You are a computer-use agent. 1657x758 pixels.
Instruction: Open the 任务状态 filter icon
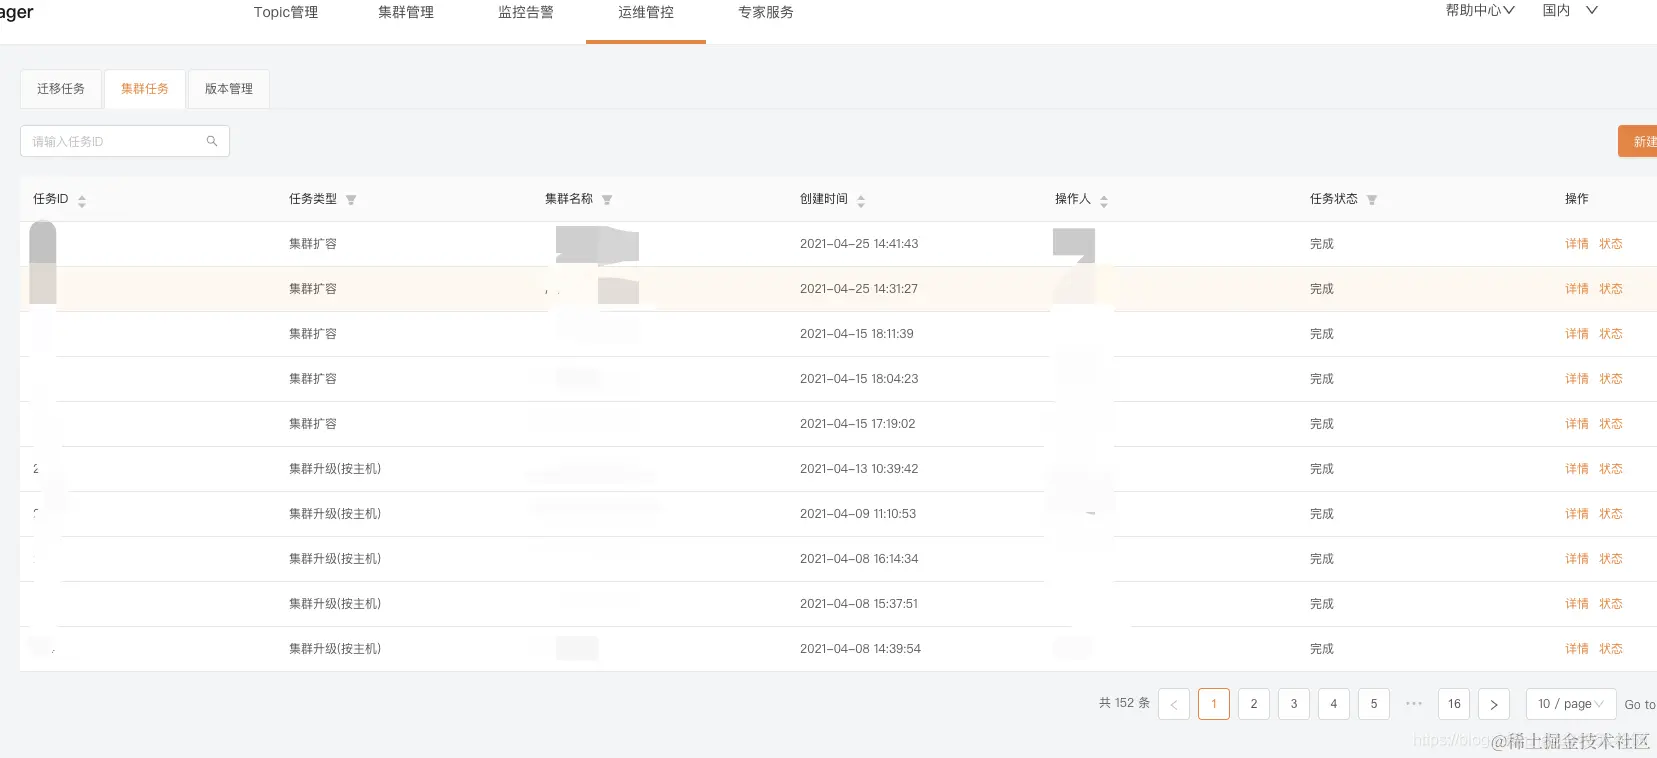coord(1372,200)
